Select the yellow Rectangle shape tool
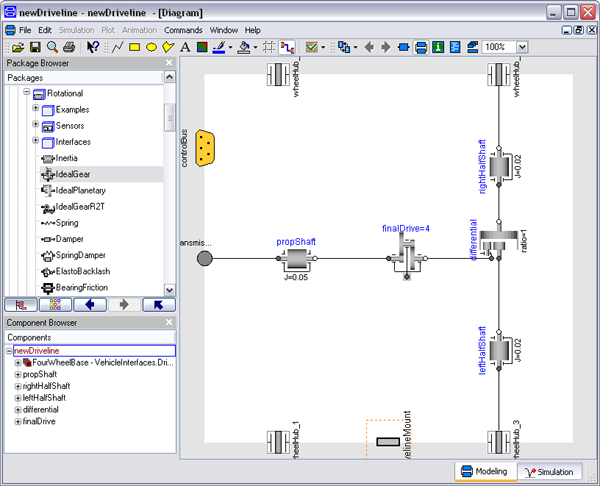This screenshot has height=486, width=600. click(x=135, y=47)
